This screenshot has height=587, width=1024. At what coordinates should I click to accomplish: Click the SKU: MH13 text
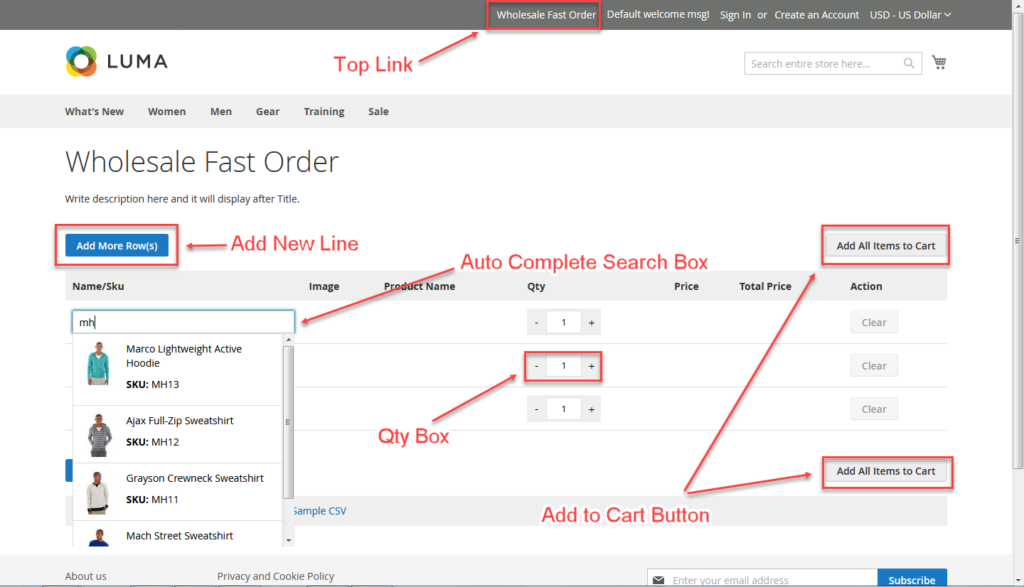[x=153, y=385]
